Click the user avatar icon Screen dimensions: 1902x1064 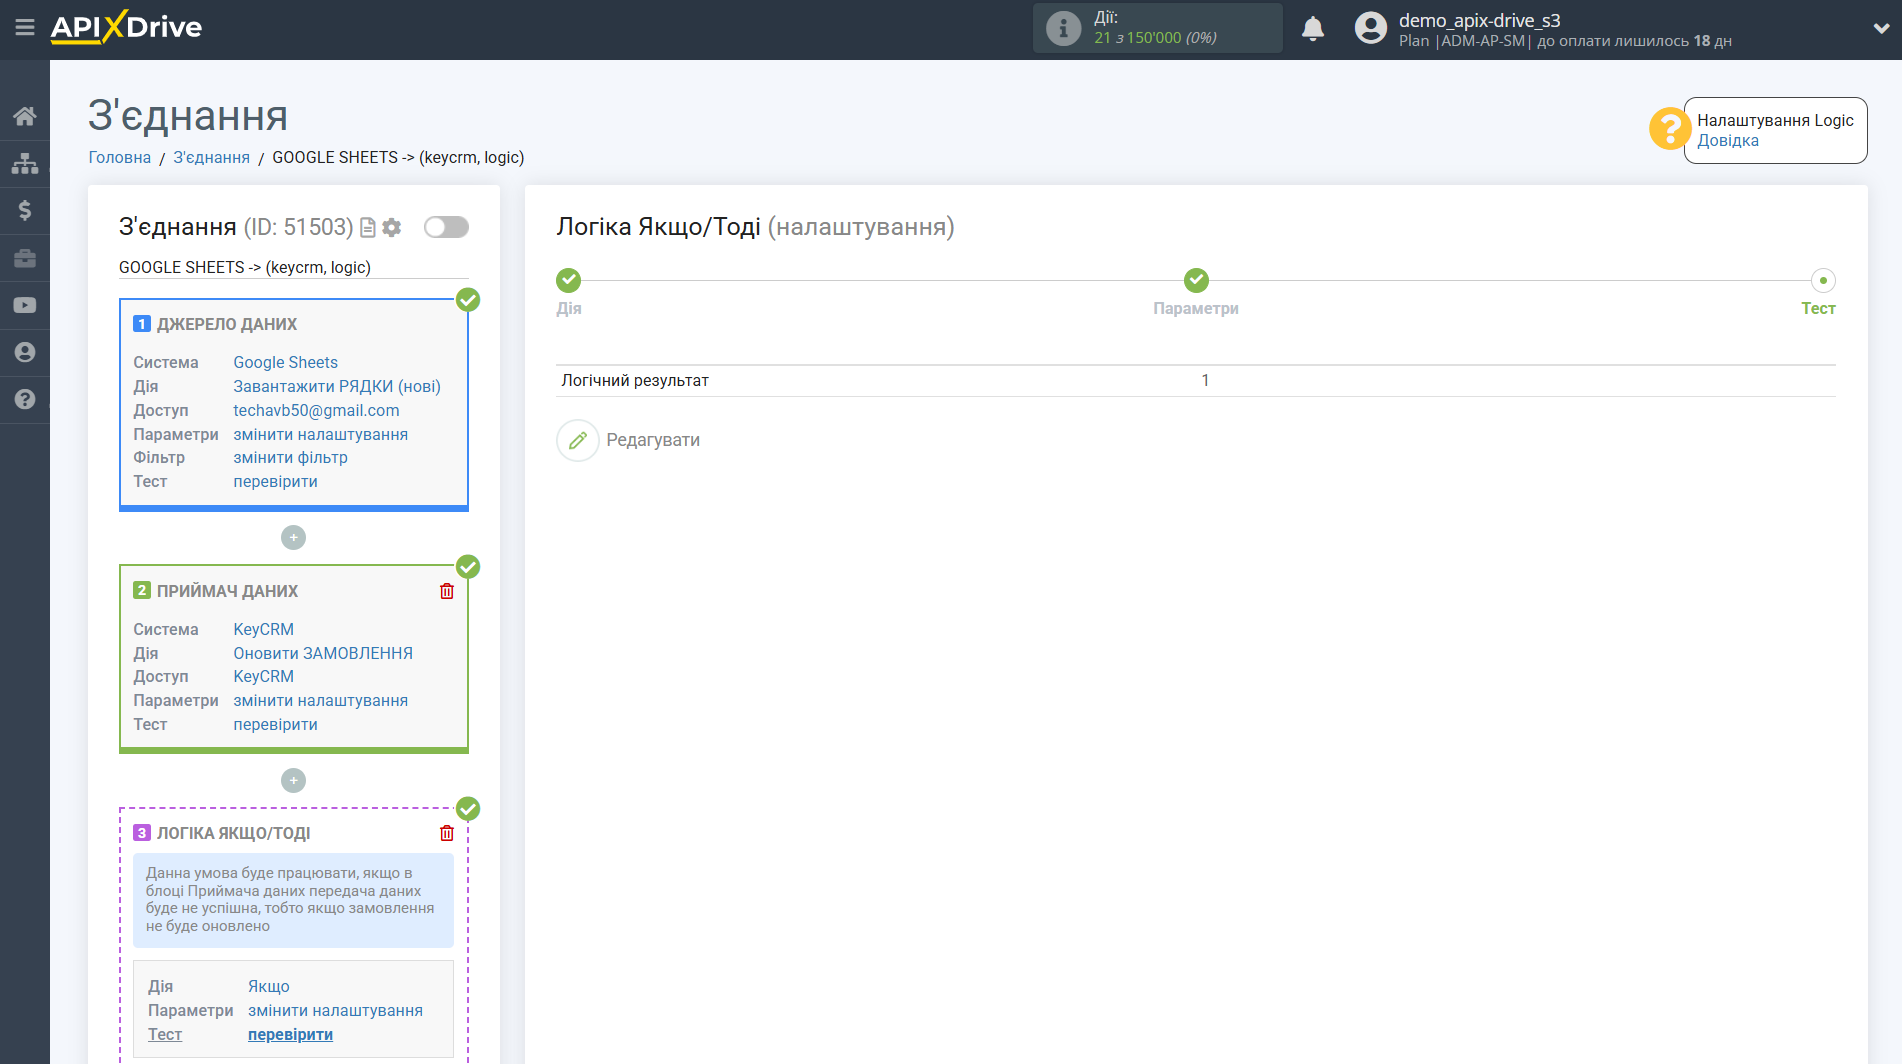pyautogui.click(x=1370, y=28)
